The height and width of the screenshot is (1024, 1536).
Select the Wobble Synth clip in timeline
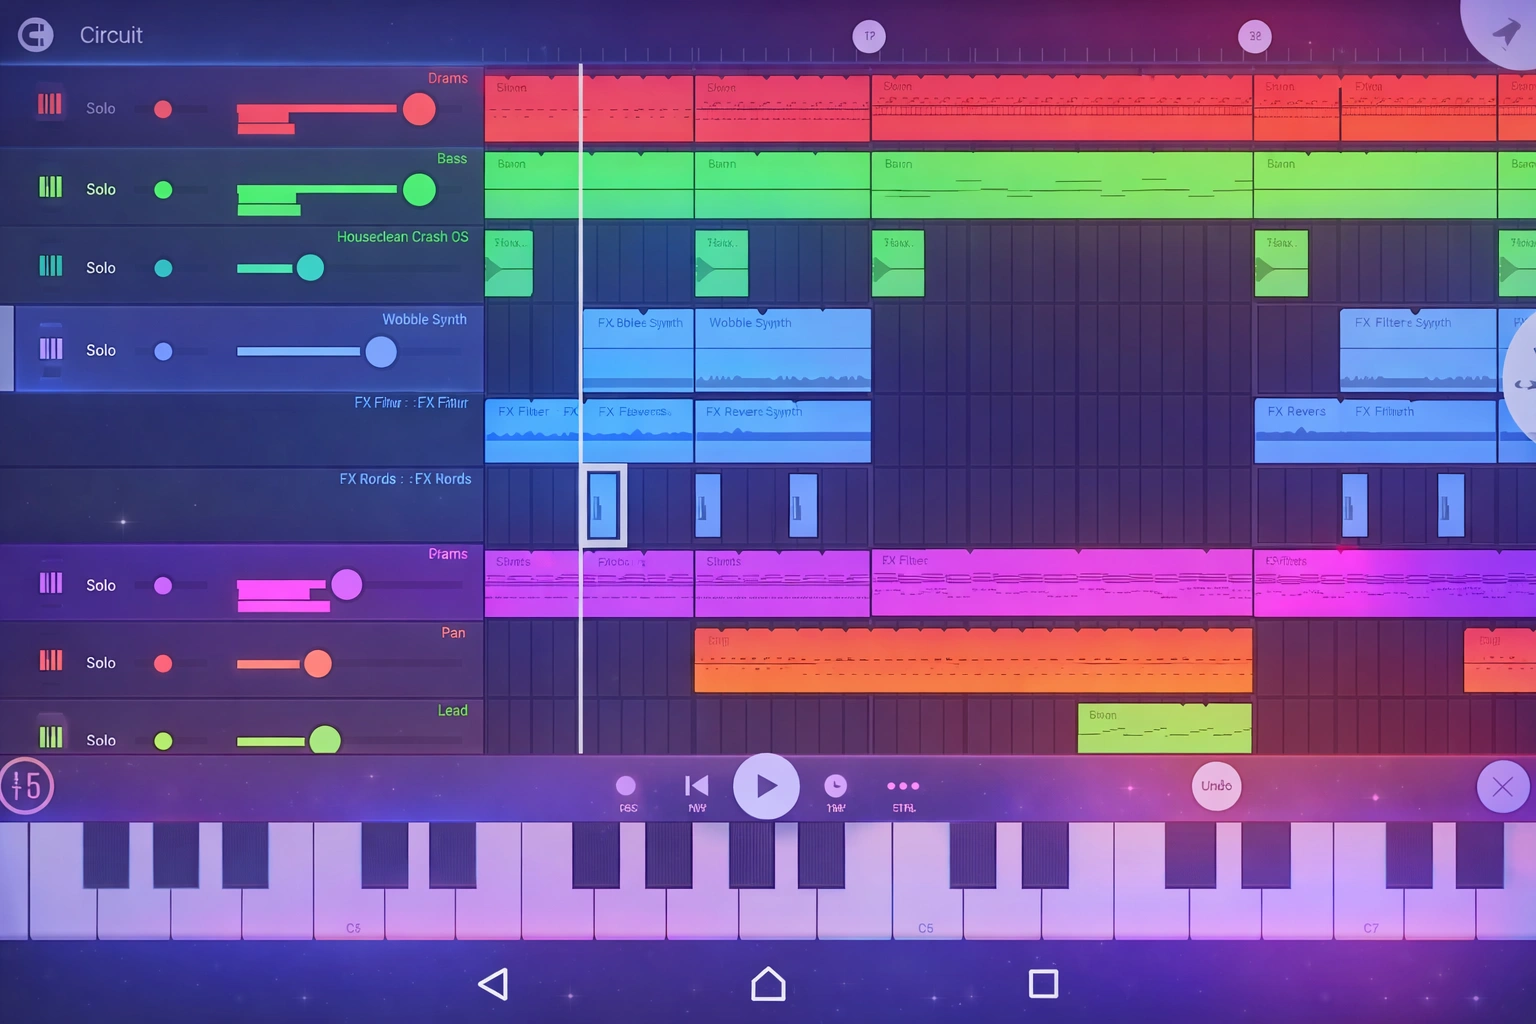pos(782,350)
